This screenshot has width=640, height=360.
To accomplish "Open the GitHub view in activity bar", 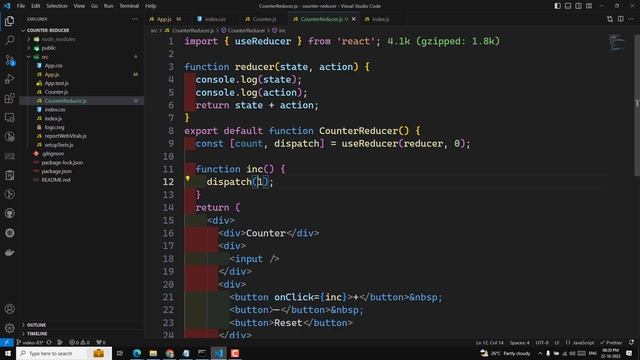I will 9,213.
